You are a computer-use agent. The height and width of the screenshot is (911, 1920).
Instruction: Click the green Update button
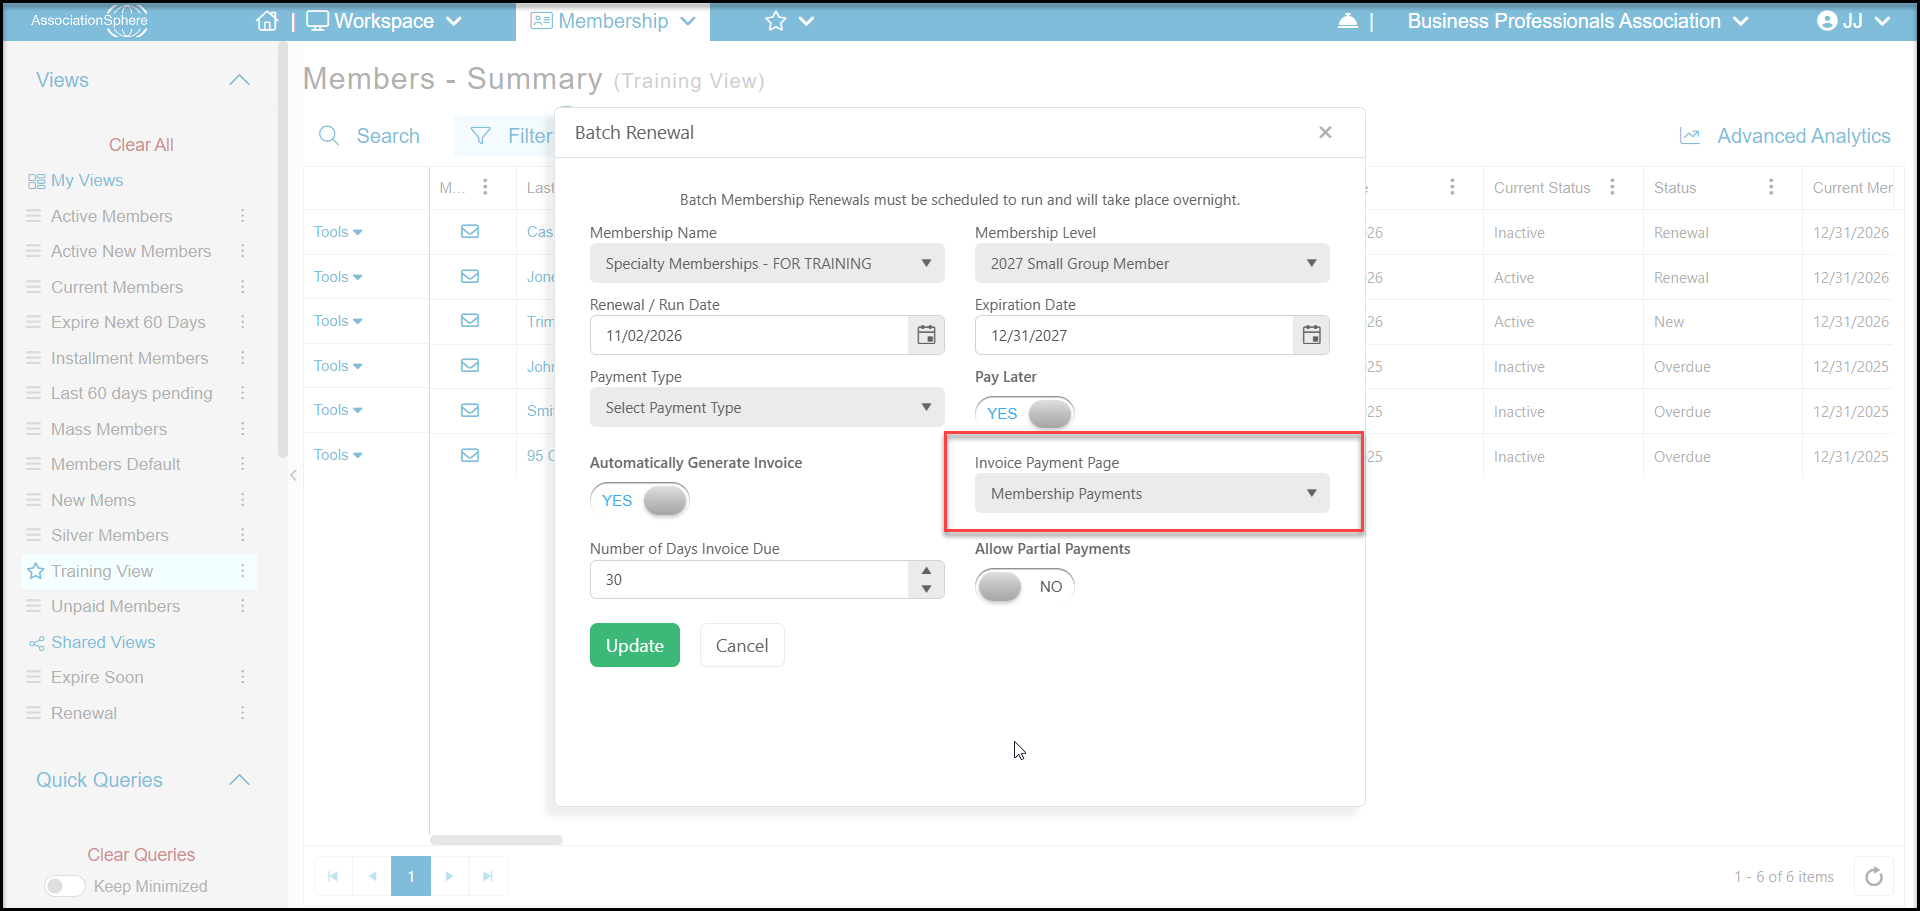tap(635, 645)
